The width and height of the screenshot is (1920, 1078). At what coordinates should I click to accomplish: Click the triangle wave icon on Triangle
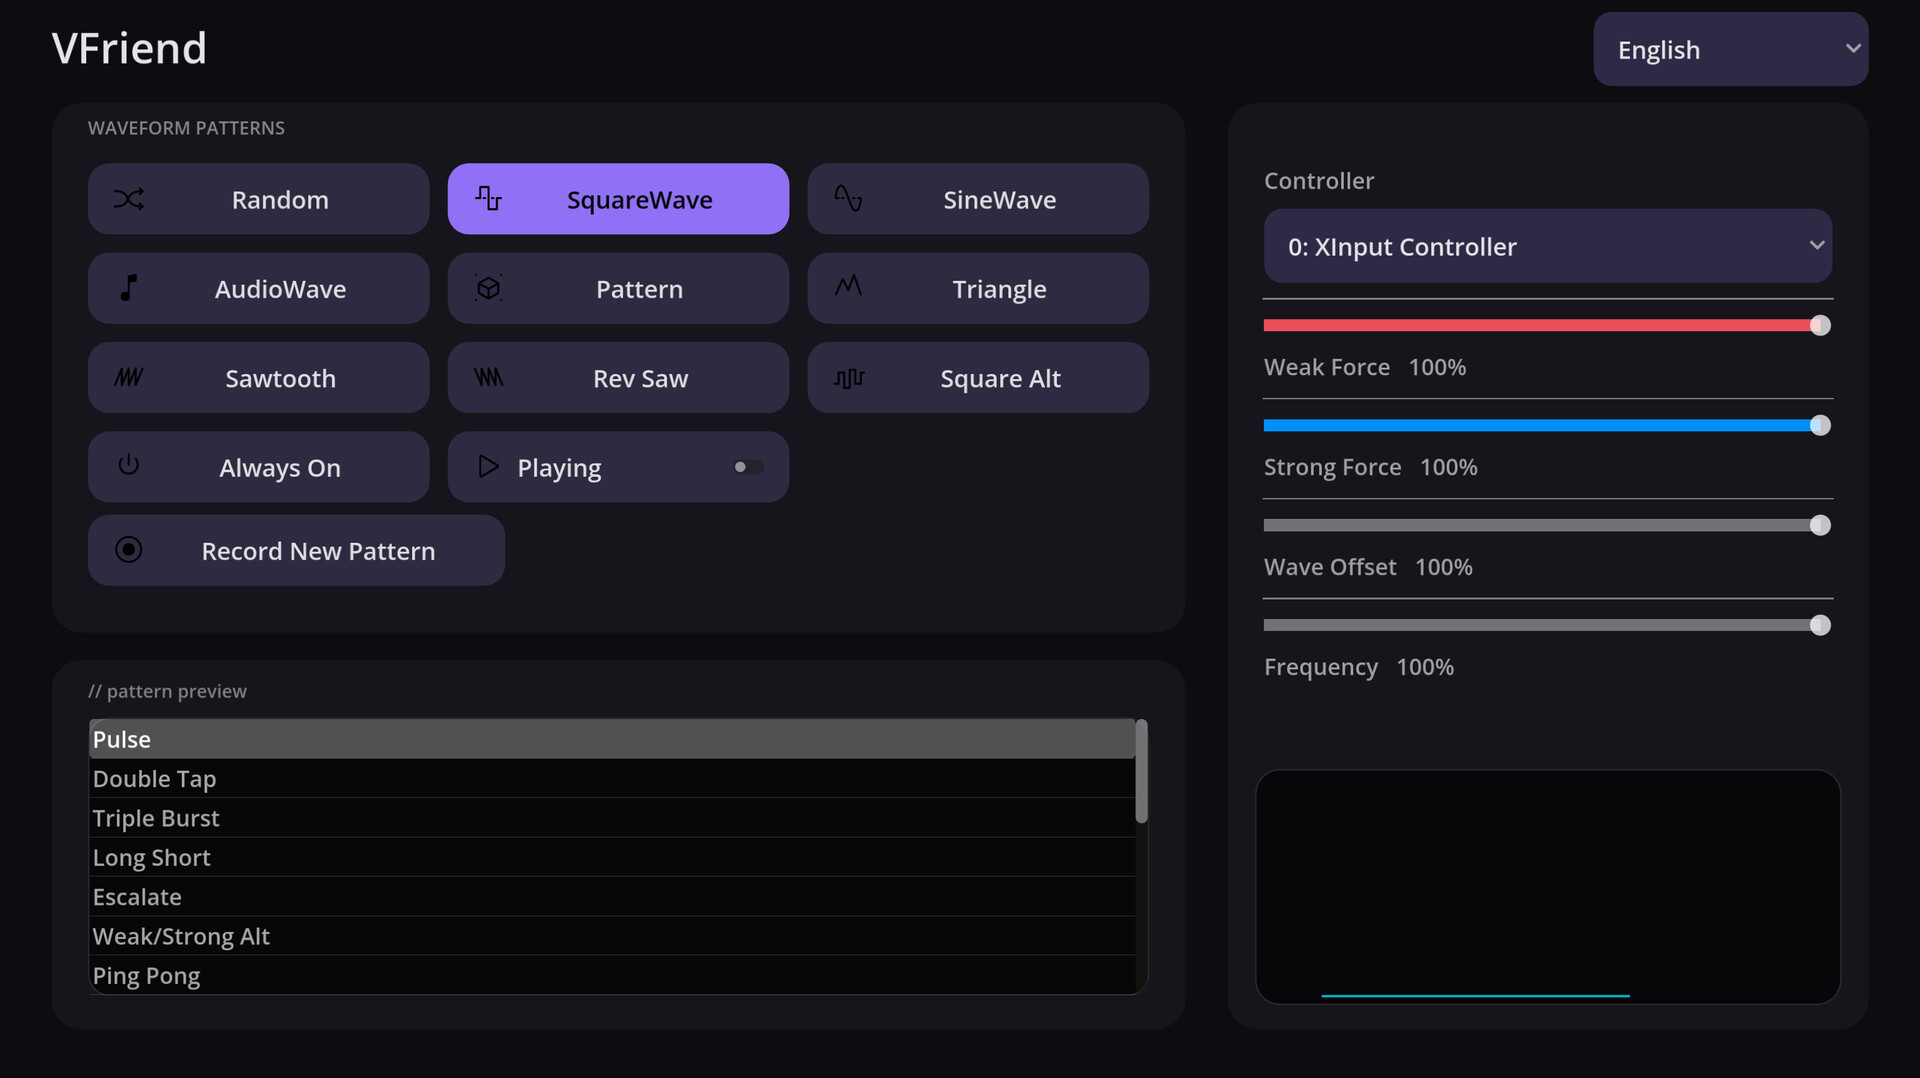(x=848, y=286)
